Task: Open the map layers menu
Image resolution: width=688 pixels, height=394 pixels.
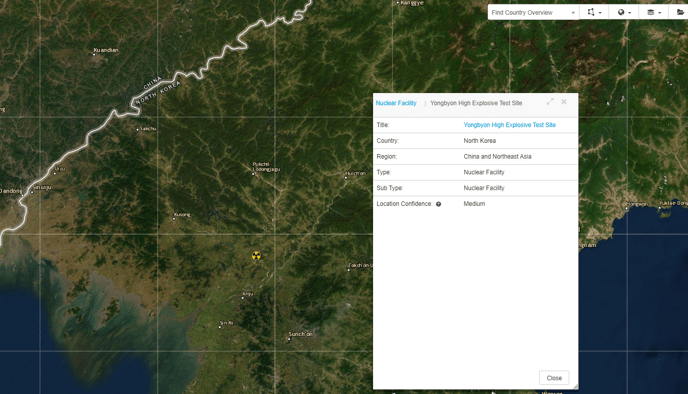Action: pos(654,13)
